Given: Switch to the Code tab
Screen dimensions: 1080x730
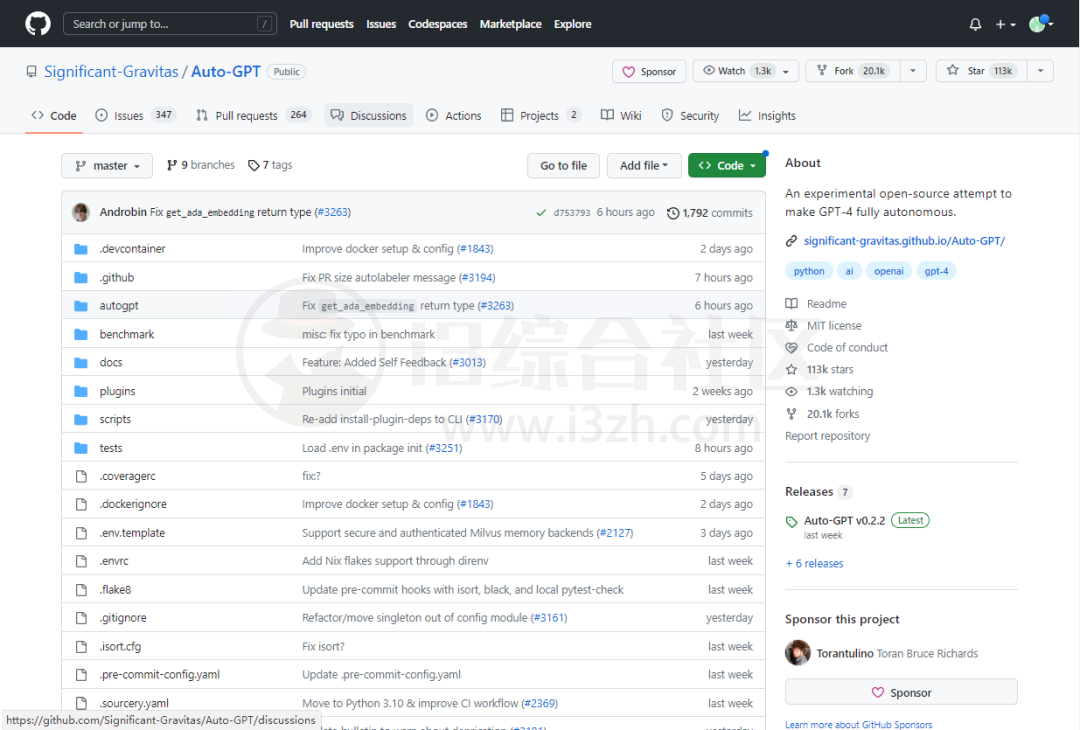Looking at the screenshot, I should (x=54, y=116).
